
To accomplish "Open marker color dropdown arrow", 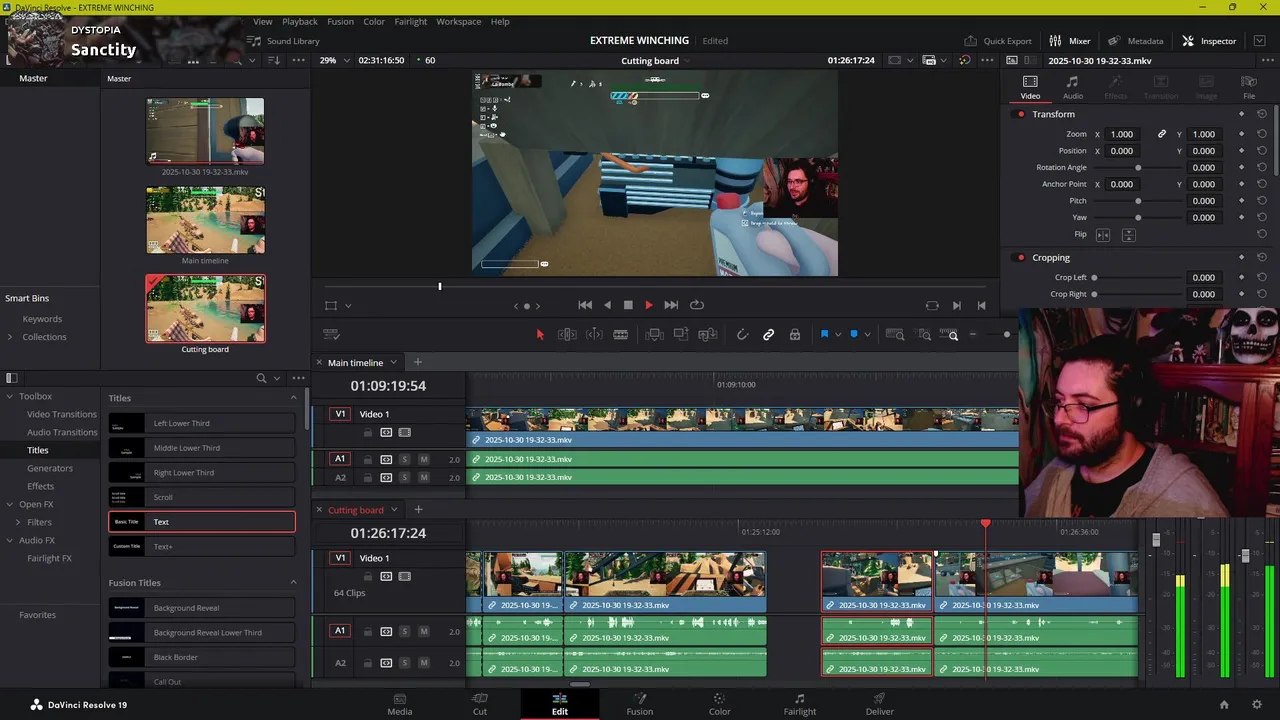I will coord(867,335).
